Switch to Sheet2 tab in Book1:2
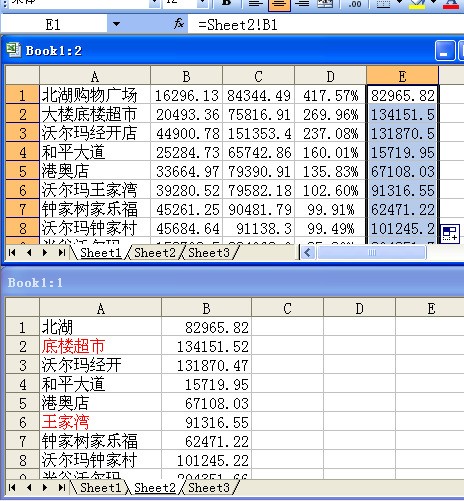Viewport: 464px width, 501px height. point(155,253)
